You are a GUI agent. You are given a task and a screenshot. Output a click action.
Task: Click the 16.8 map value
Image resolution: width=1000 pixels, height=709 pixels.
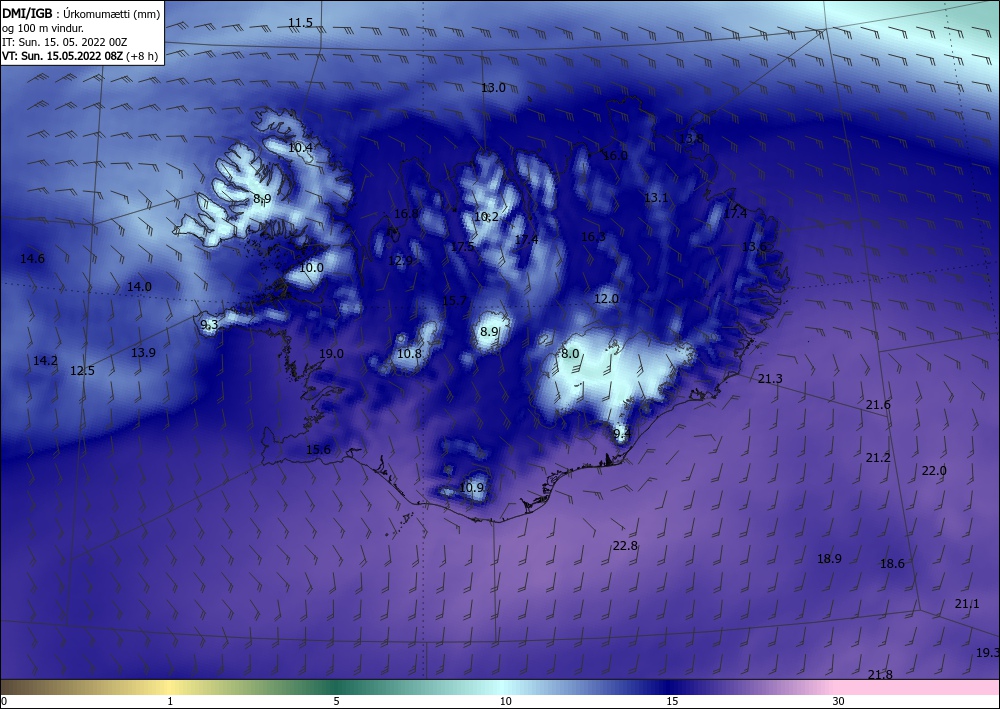(406, 214)
